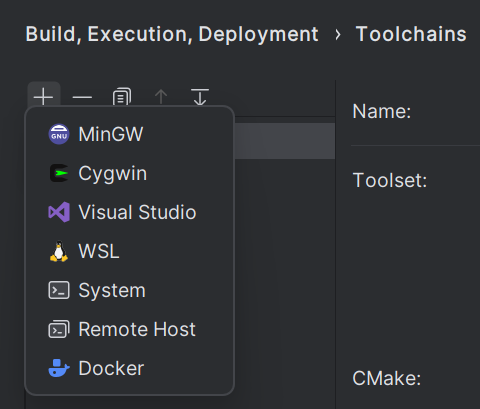Select Visual Studio toolchain entry
Screen dimensions: 480x409
[x=130, y=212]
